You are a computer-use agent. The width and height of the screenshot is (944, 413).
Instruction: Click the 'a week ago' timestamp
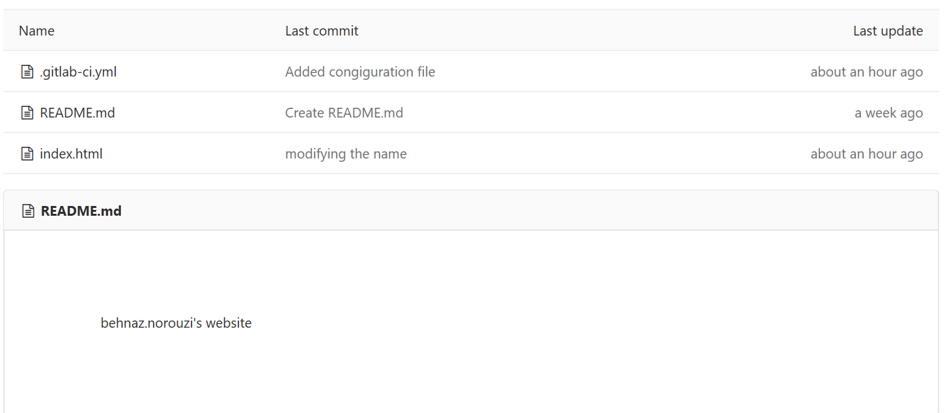tap(889, 113)
